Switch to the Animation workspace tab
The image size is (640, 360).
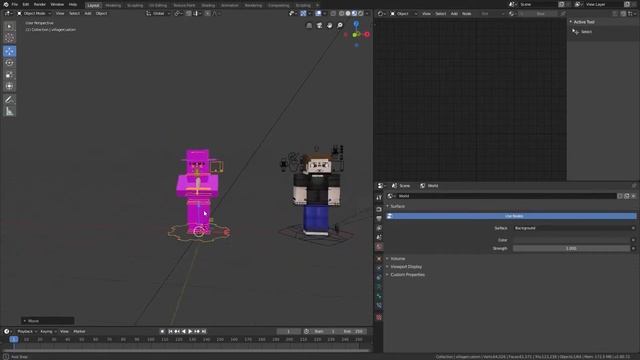(230, 5)
